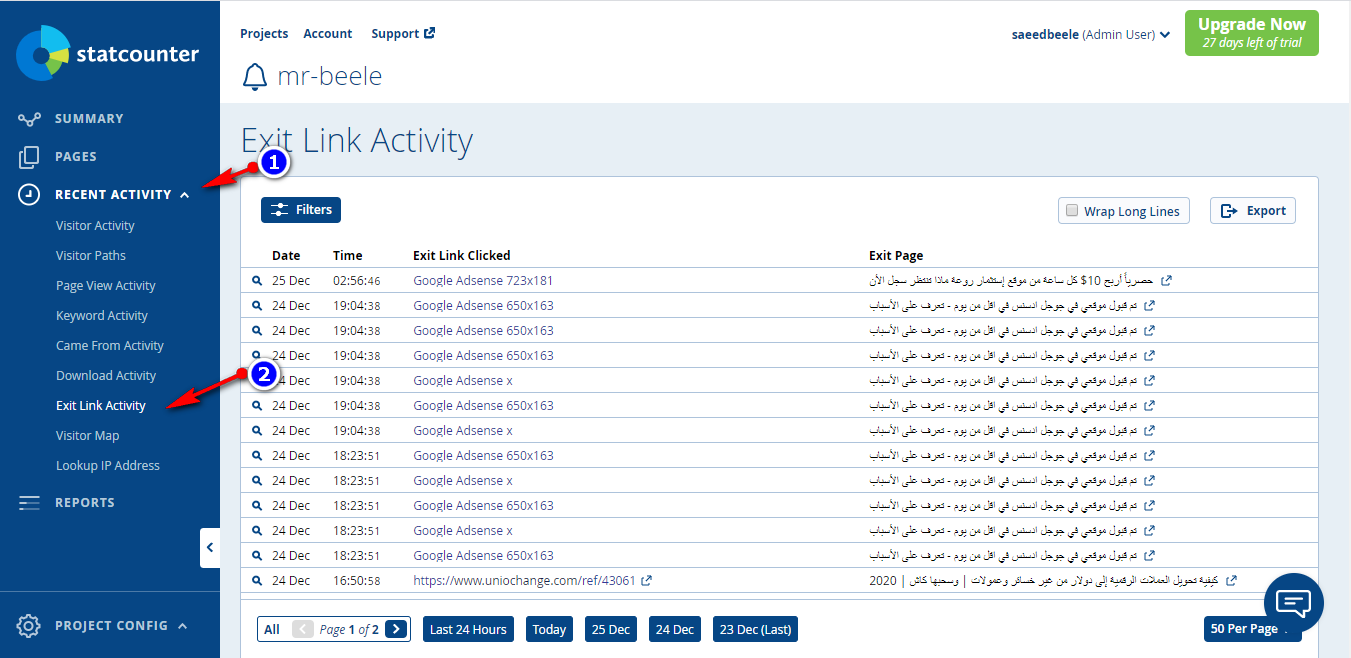Image resolution: width=1351 pixels, height=658 pixels.
Task: Open Came From Activity
Action: pos(110,346)
